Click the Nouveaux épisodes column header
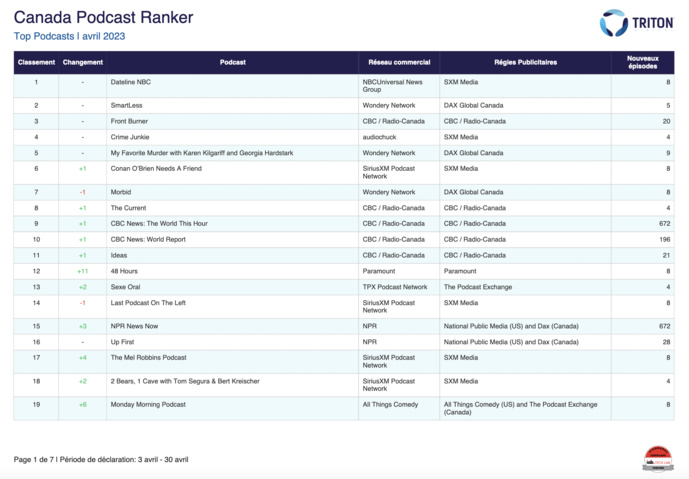The height and width of the screenshot is (479, 689). pyautogui.click(x=642, y=62)
